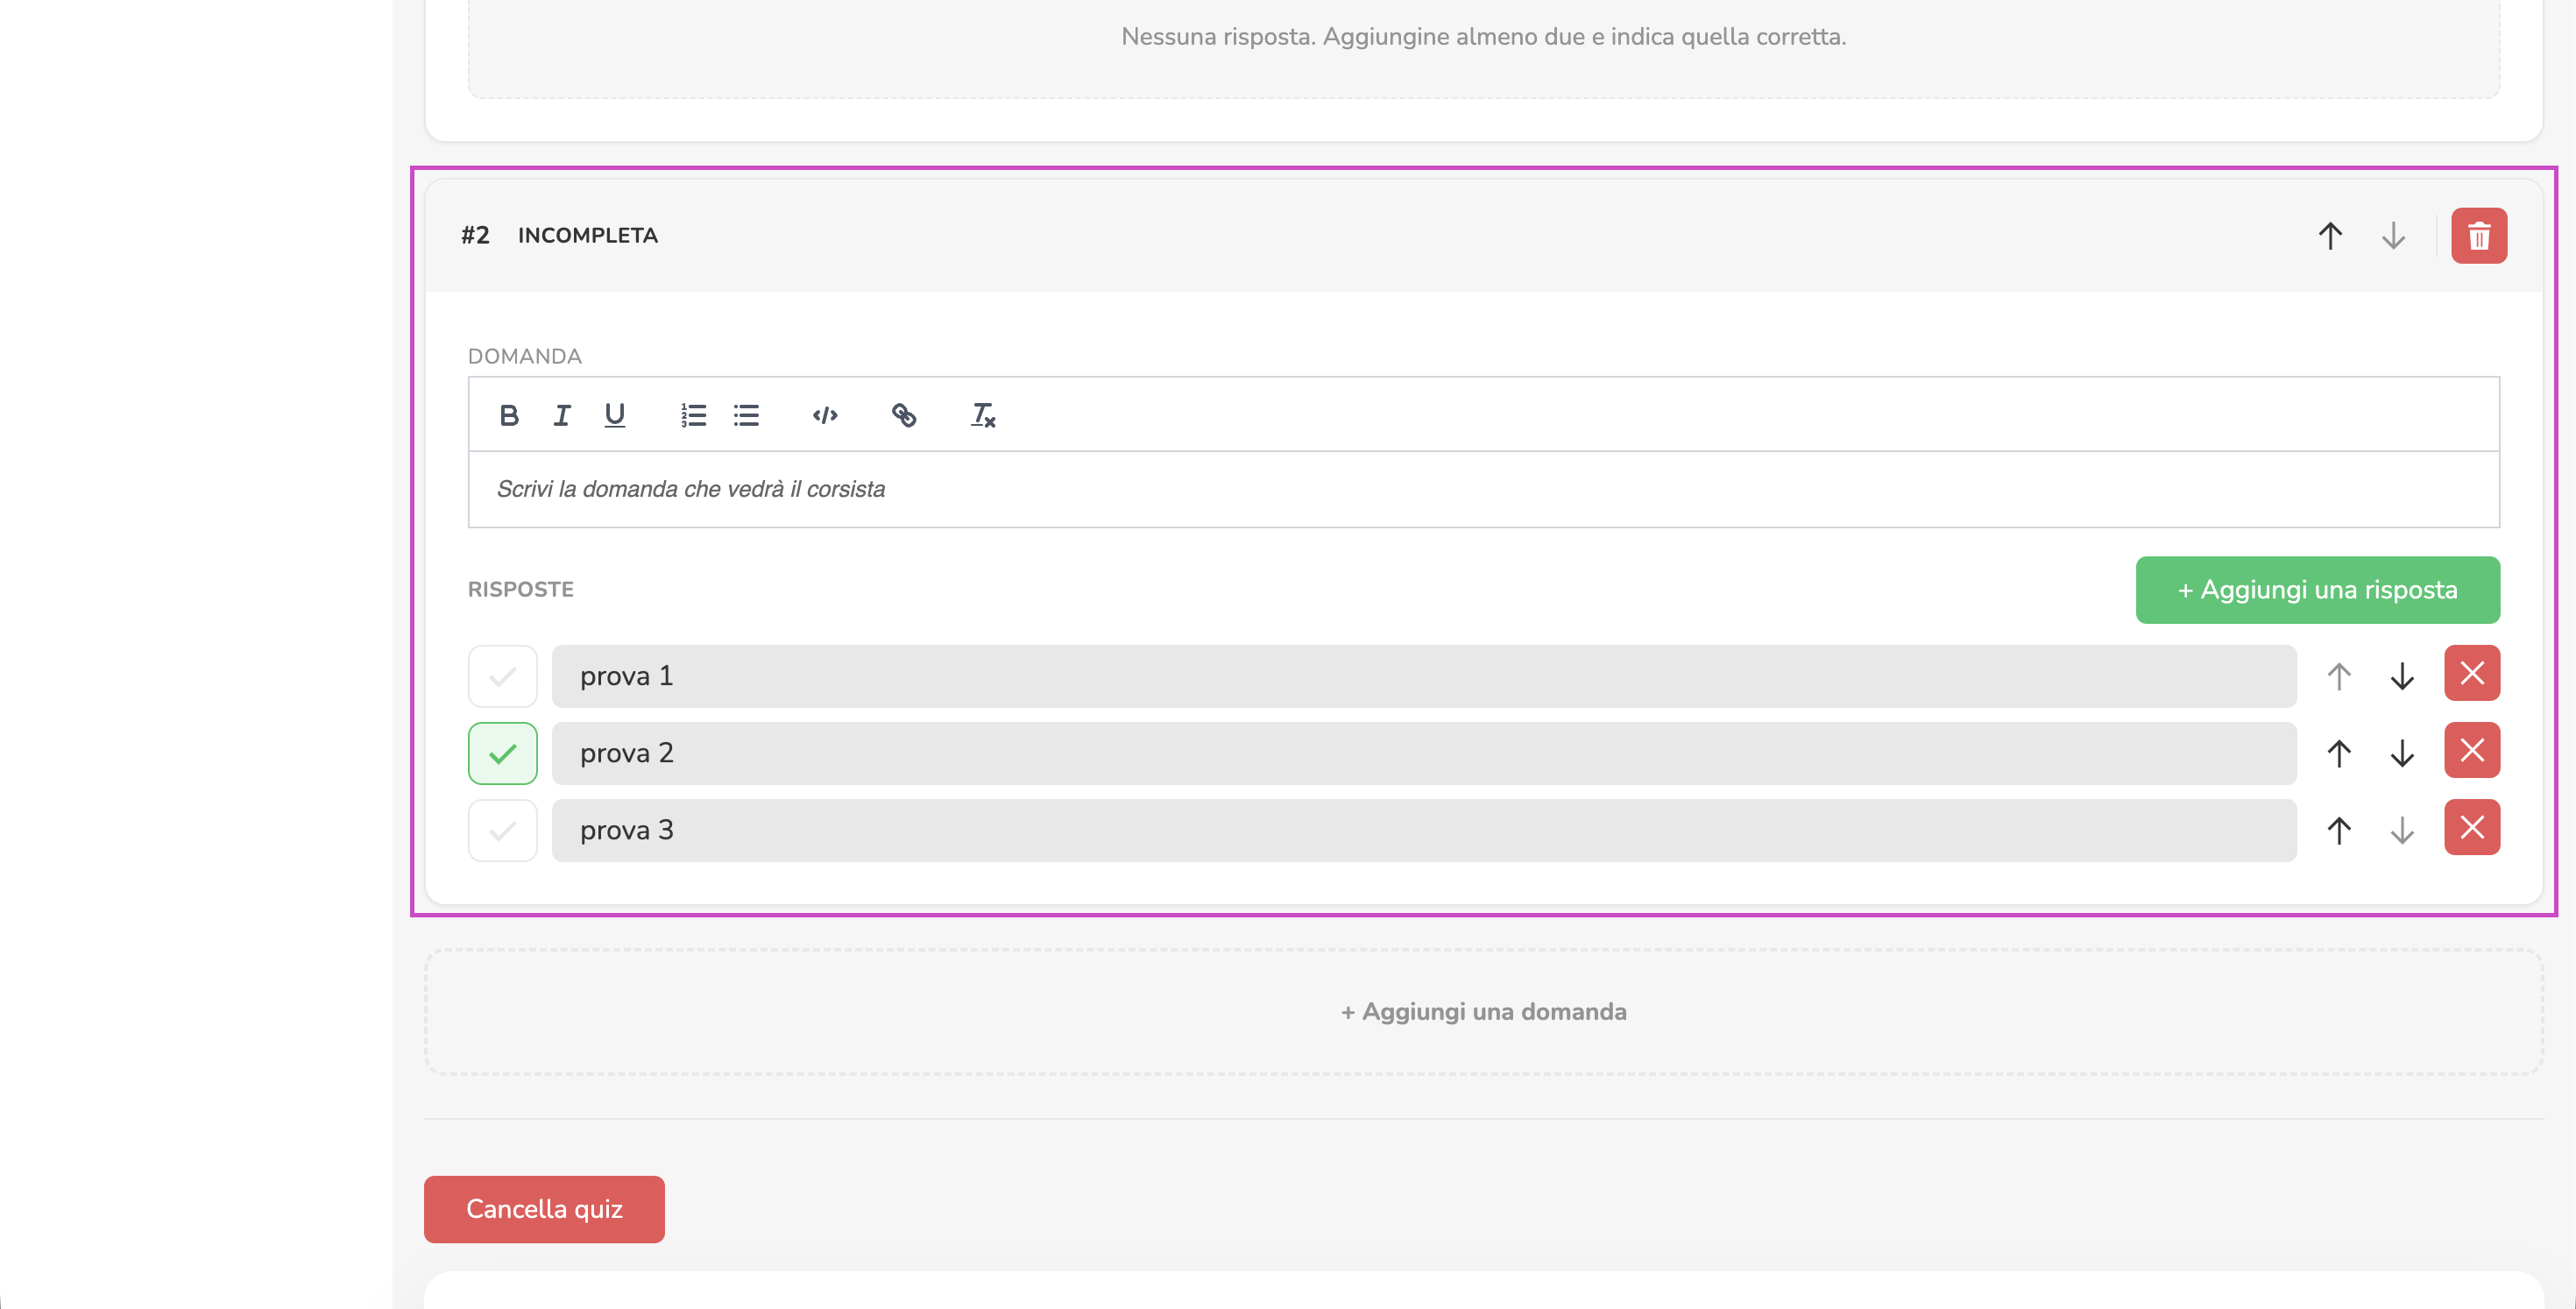Edit the prova 1 answer field
This screenshot has height=1309, width=2576.
1424,676
